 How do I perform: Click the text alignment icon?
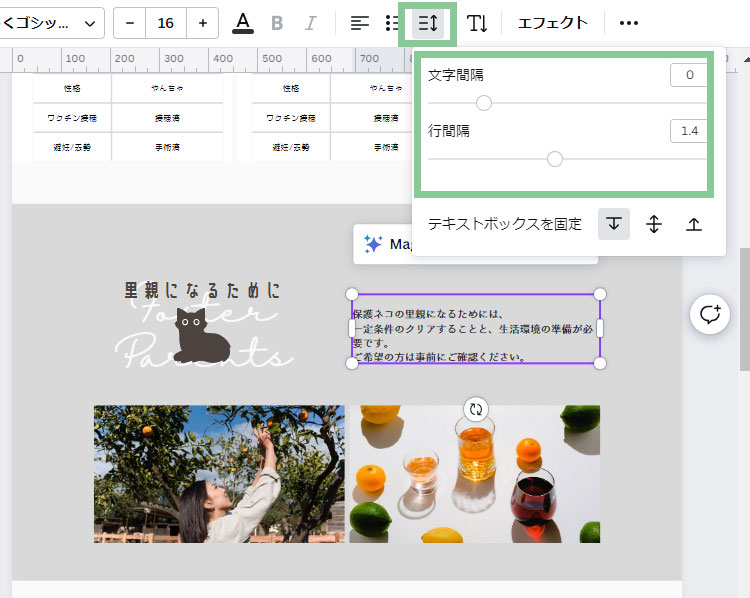tap(360, 23)
